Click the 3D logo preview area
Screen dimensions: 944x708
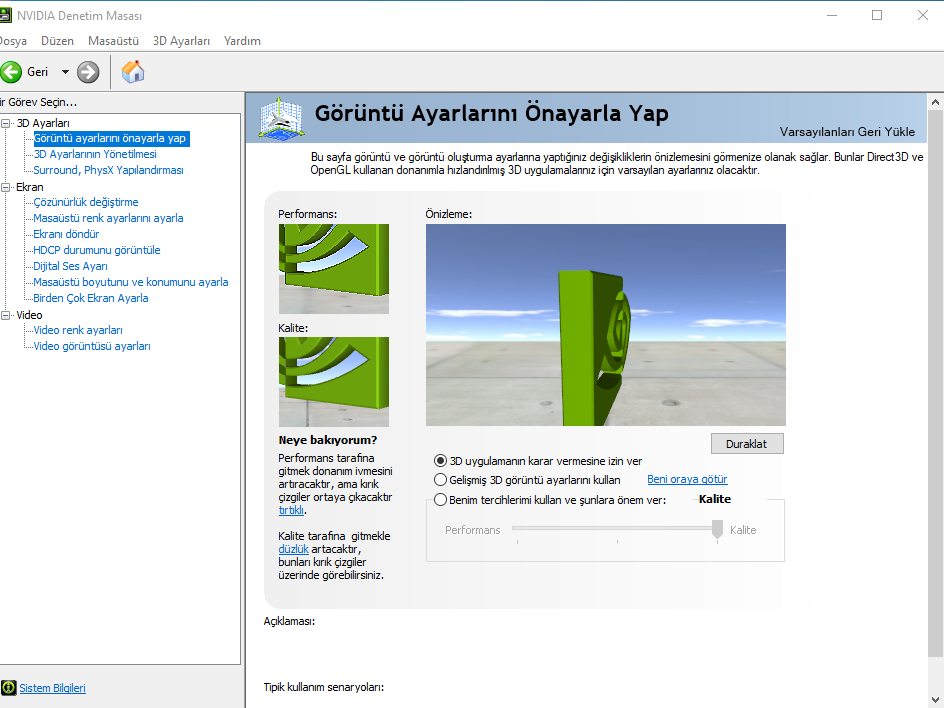tap(606, 324)
